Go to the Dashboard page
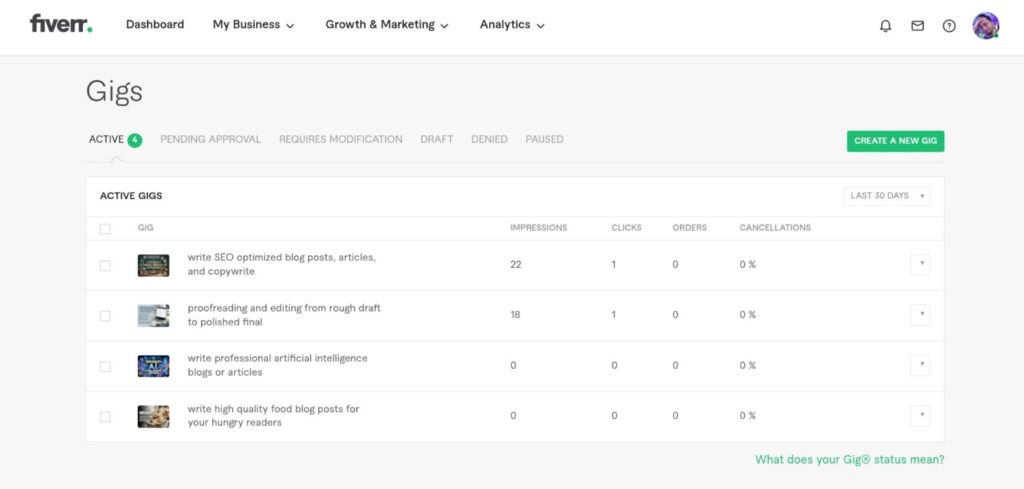 coord(155,24)
